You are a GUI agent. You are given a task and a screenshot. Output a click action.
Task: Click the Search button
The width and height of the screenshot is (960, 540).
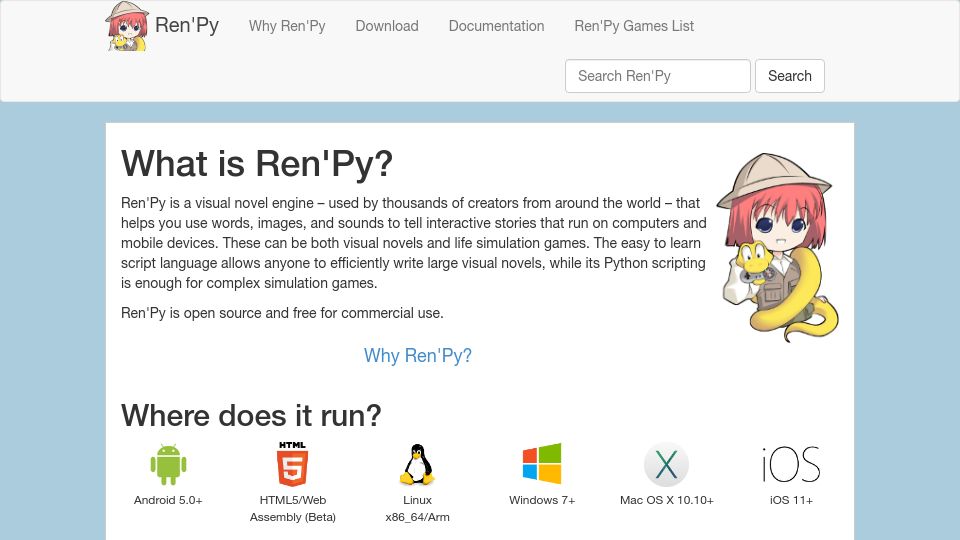(790, 76)
